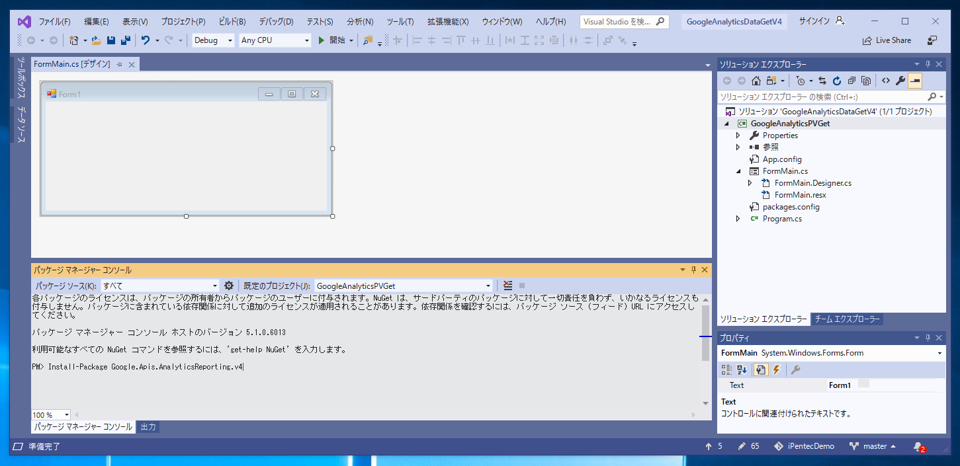Click the iPentecDemo repository in status bar

[805, 446]
